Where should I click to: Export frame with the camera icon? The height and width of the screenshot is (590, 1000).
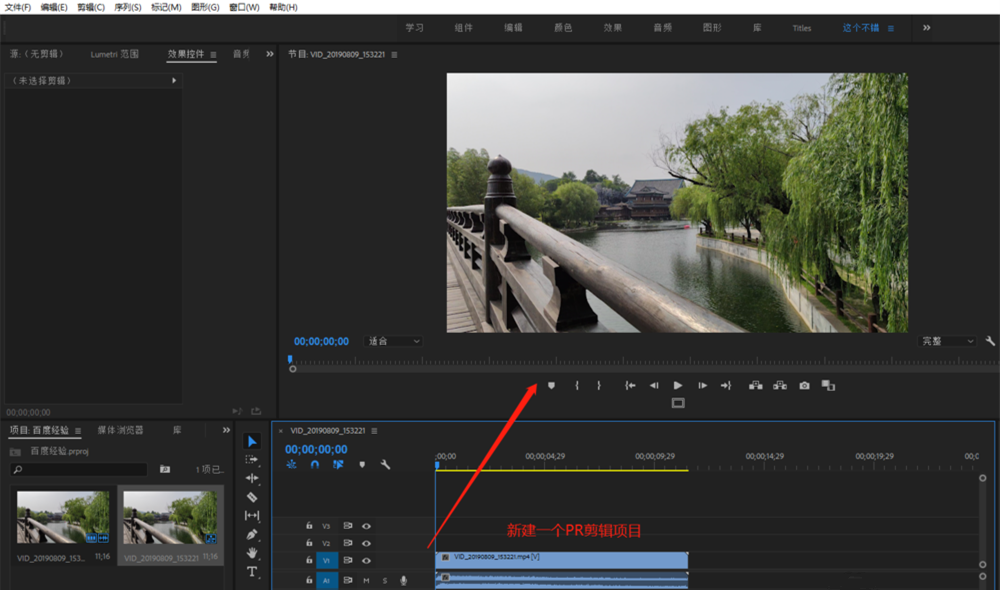[x=804, y=385]
